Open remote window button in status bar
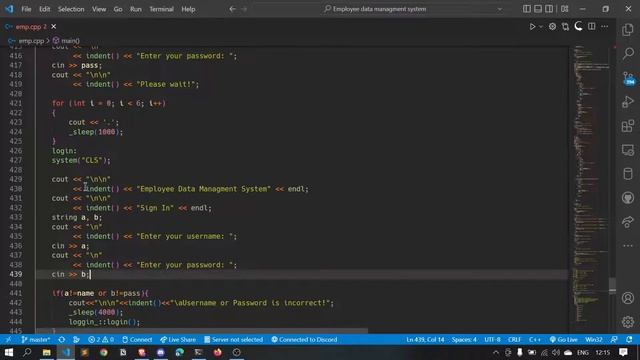The image size is (640, 360). (x=8, y=340)
